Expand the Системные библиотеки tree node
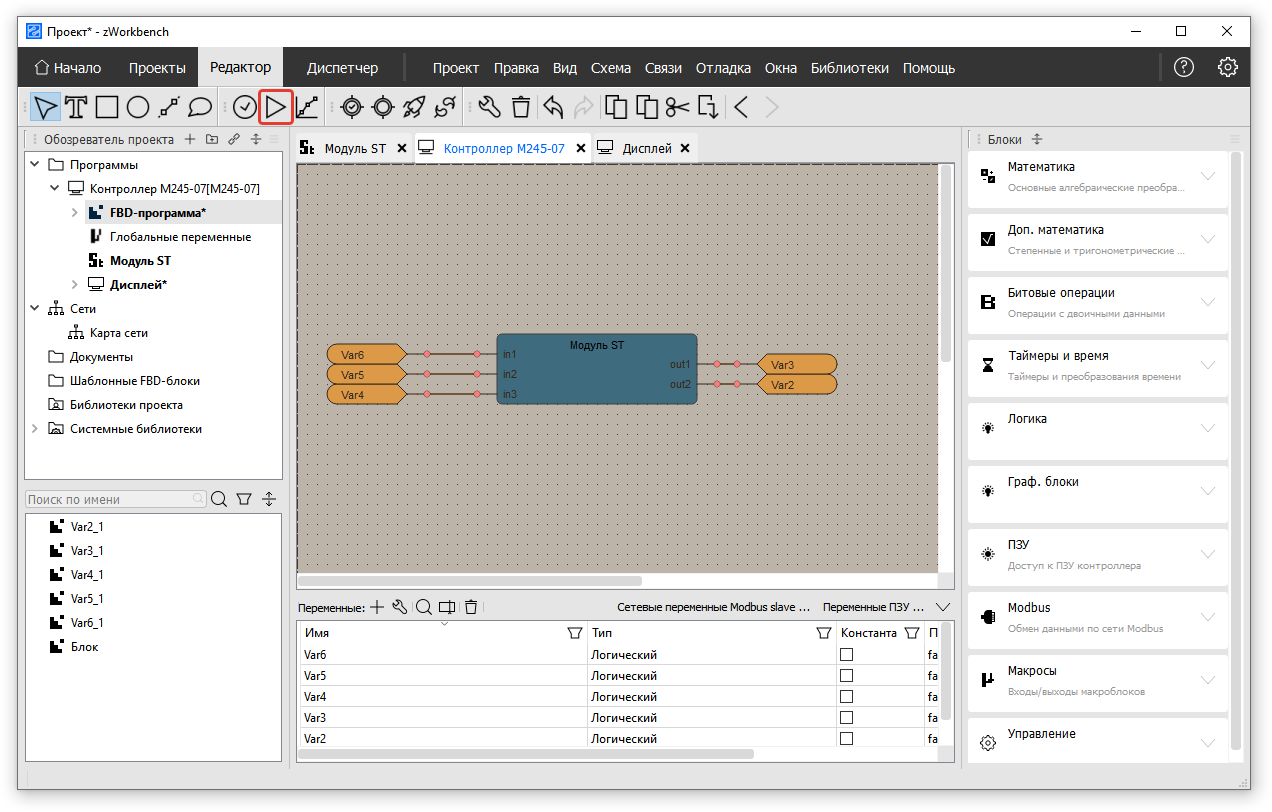The image size is (1272, 812). 36,429
